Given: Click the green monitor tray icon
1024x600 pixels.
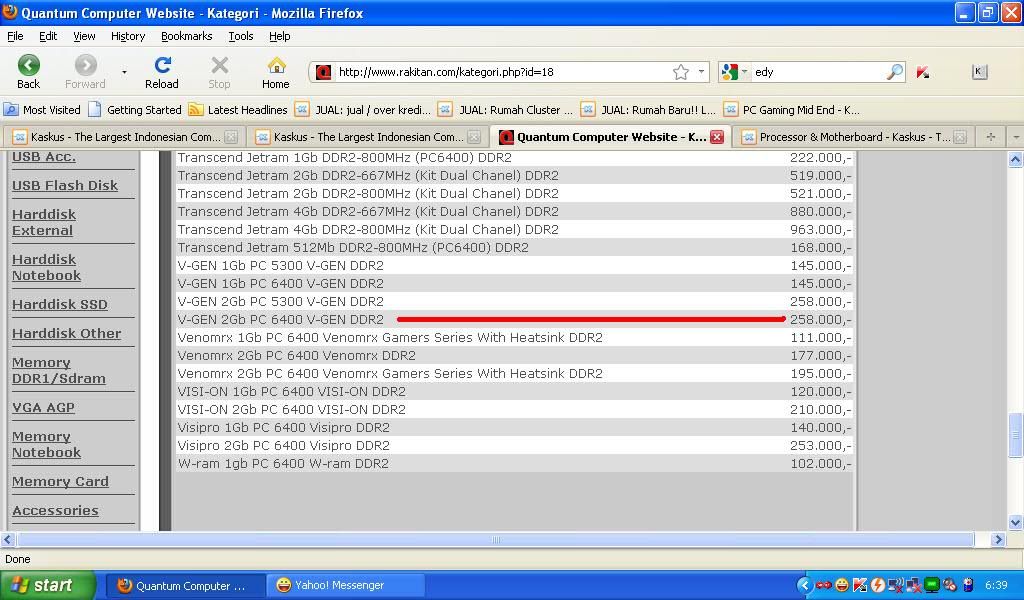Looking at the screenshot, I should click(x=932, y=585).
